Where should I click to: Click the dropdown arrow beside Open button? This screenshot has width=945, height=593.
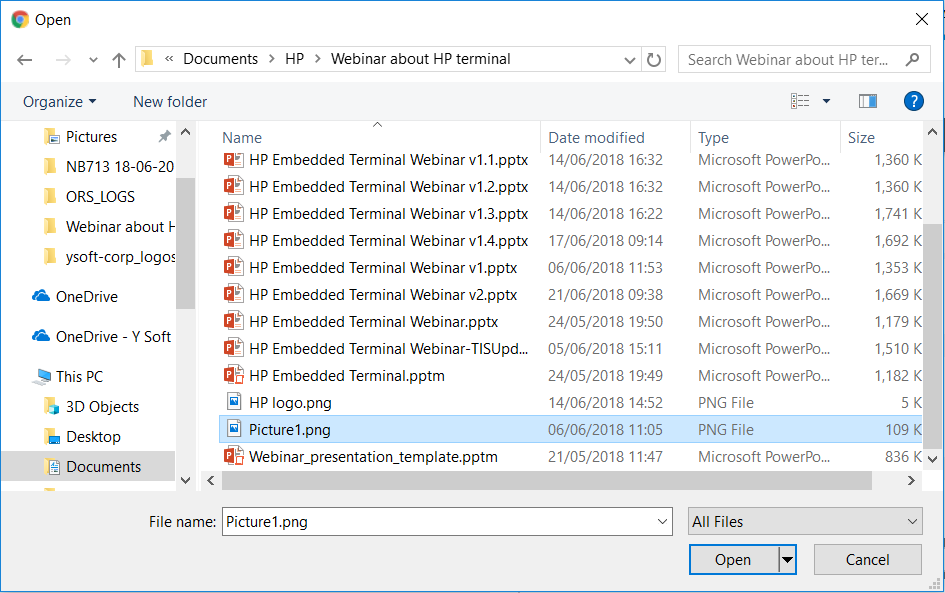788,560
